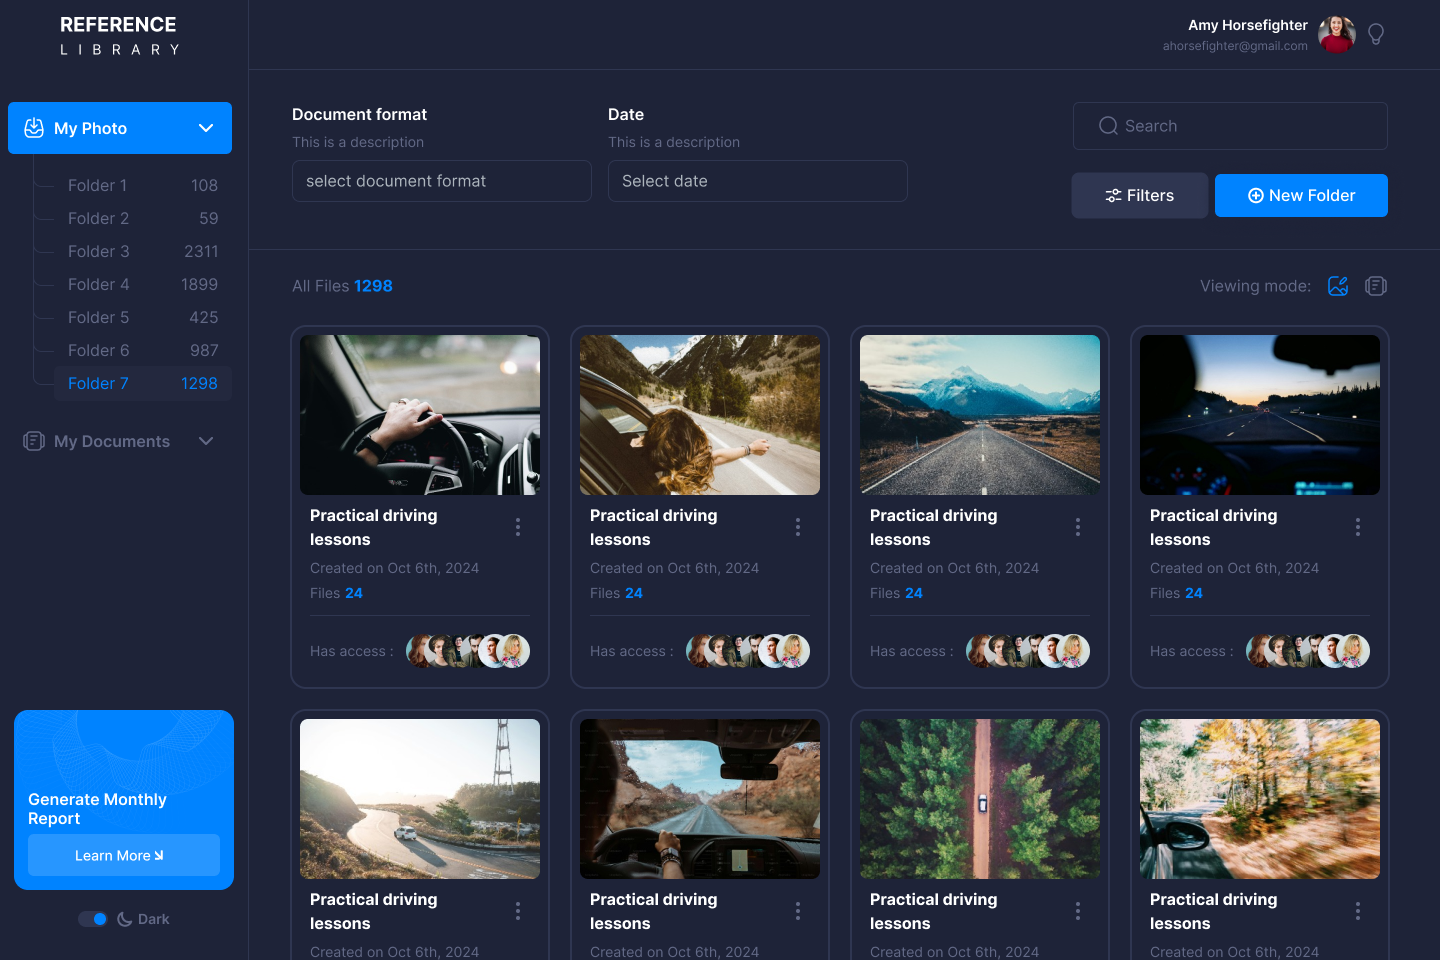The image size is (1440, 960).
Task: Open the Select date dropdown
Action: click(758, 181)
